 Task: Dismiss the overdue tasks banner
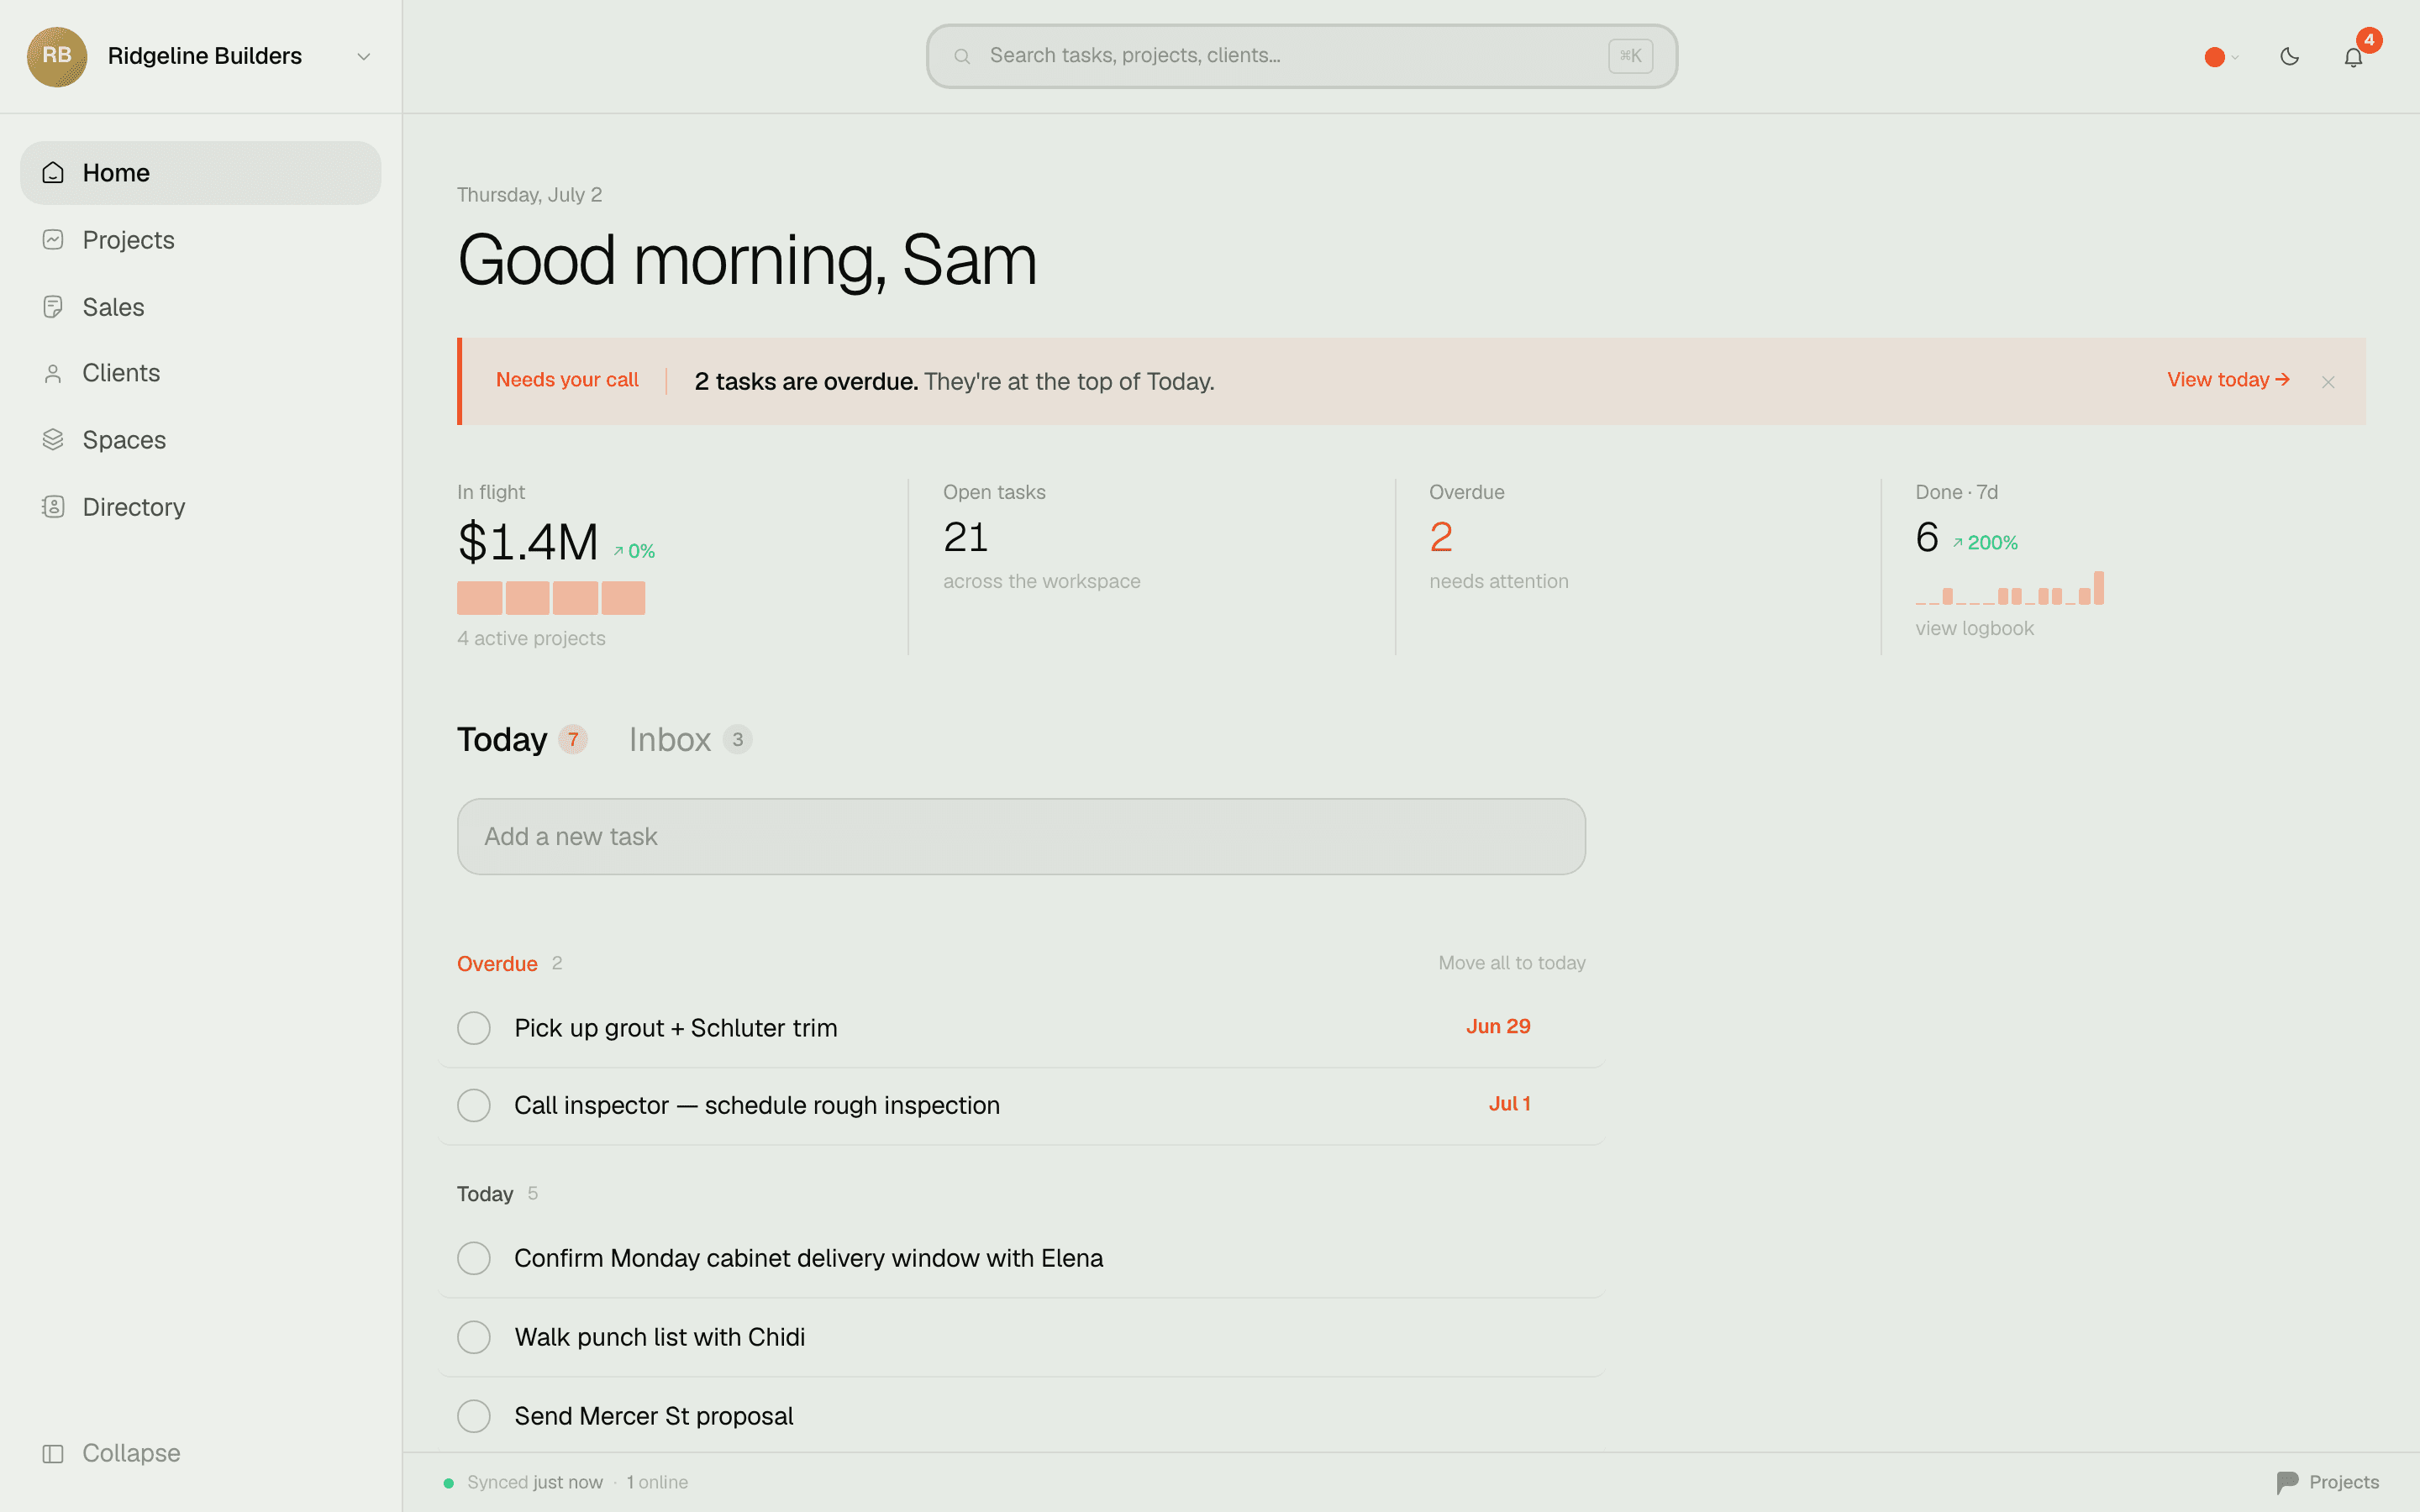[x=2328, y=382]
